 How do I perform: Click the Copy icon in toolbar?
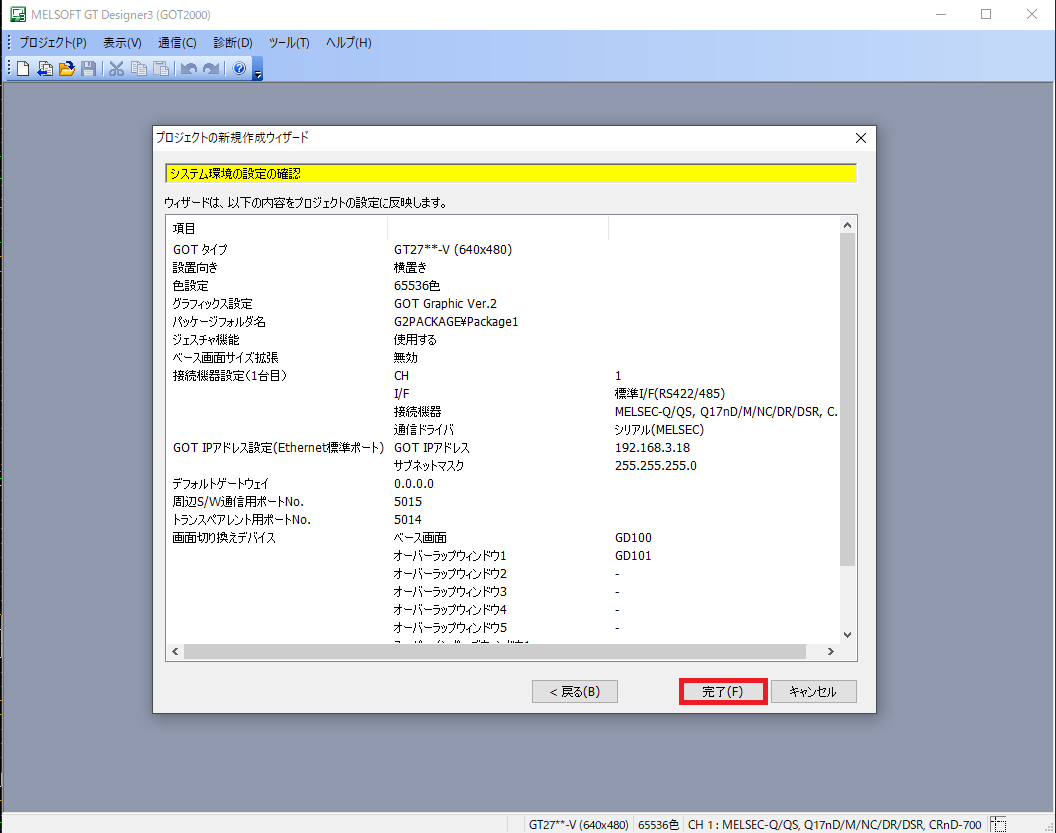pyautogui.click(x=138, y=69)
